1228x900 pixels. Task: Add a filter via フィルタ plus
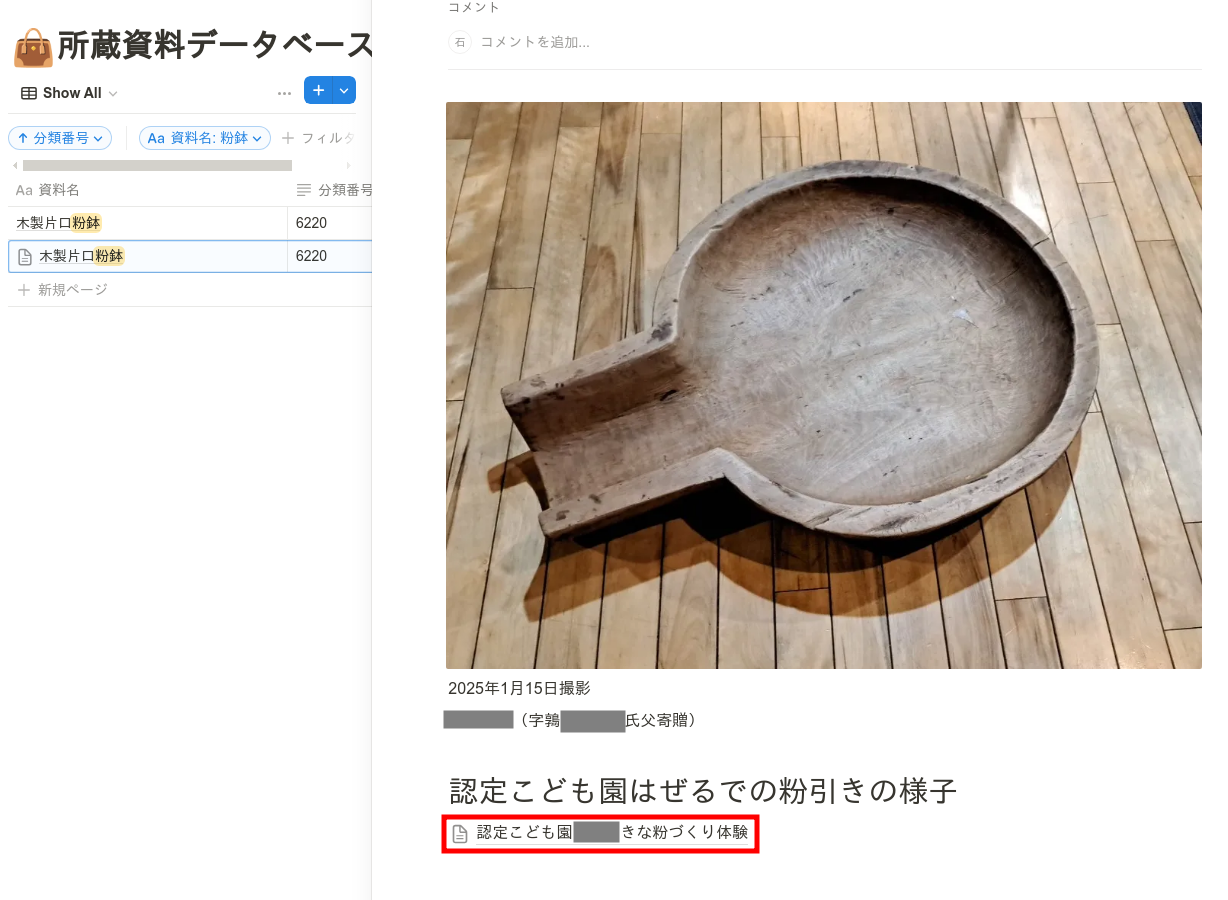318,138
